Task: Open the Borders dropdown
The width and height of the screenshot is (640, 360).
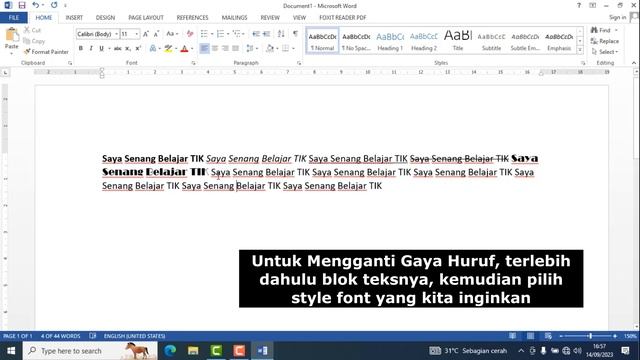Action: point(293,48)
